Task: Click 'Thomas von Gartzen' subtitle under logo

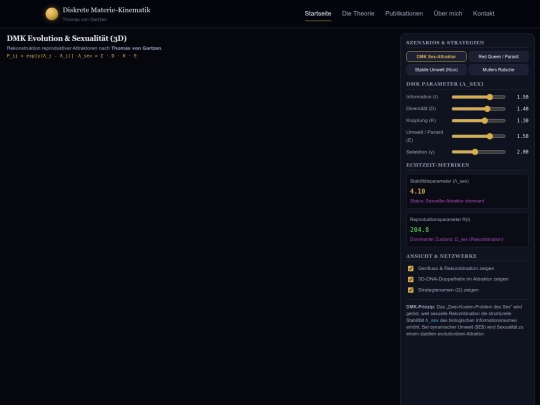Action: point(85,20)
